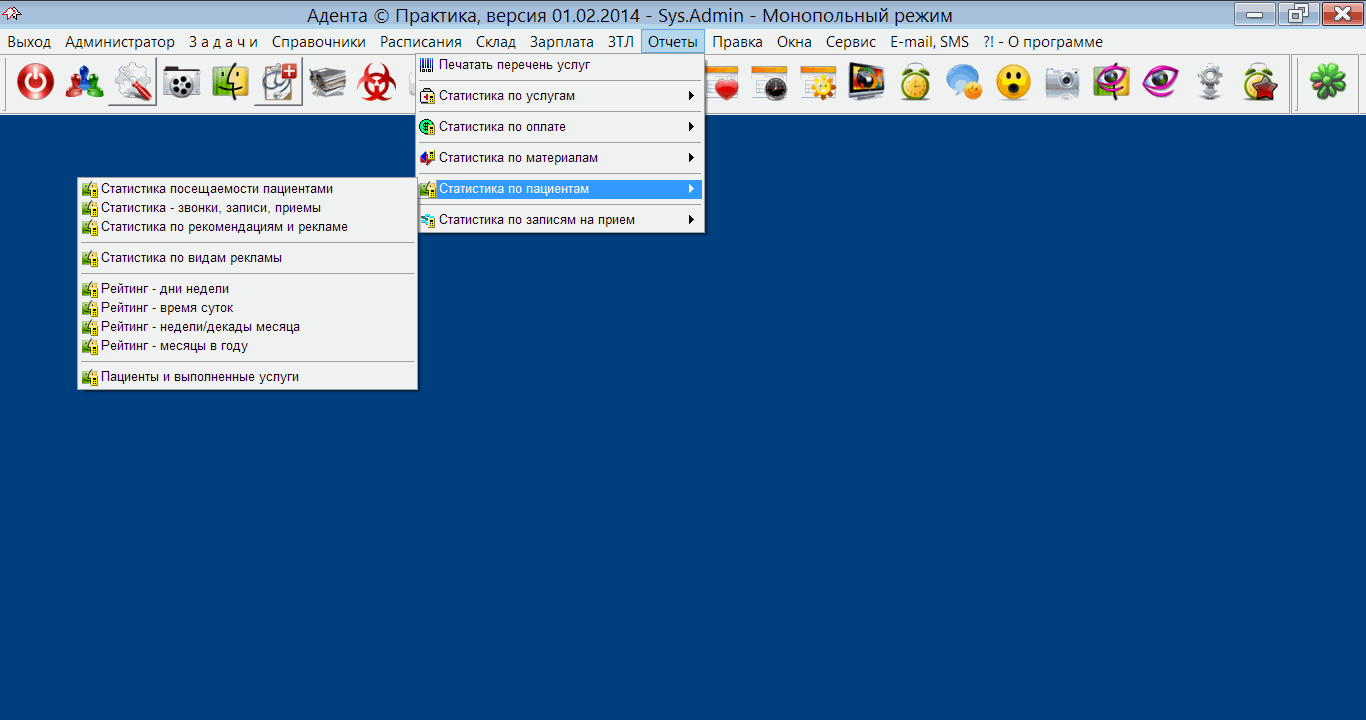Click the camera icon in toolbar
Screen dimensions: 1366x720
click(x=1062, y=83)
